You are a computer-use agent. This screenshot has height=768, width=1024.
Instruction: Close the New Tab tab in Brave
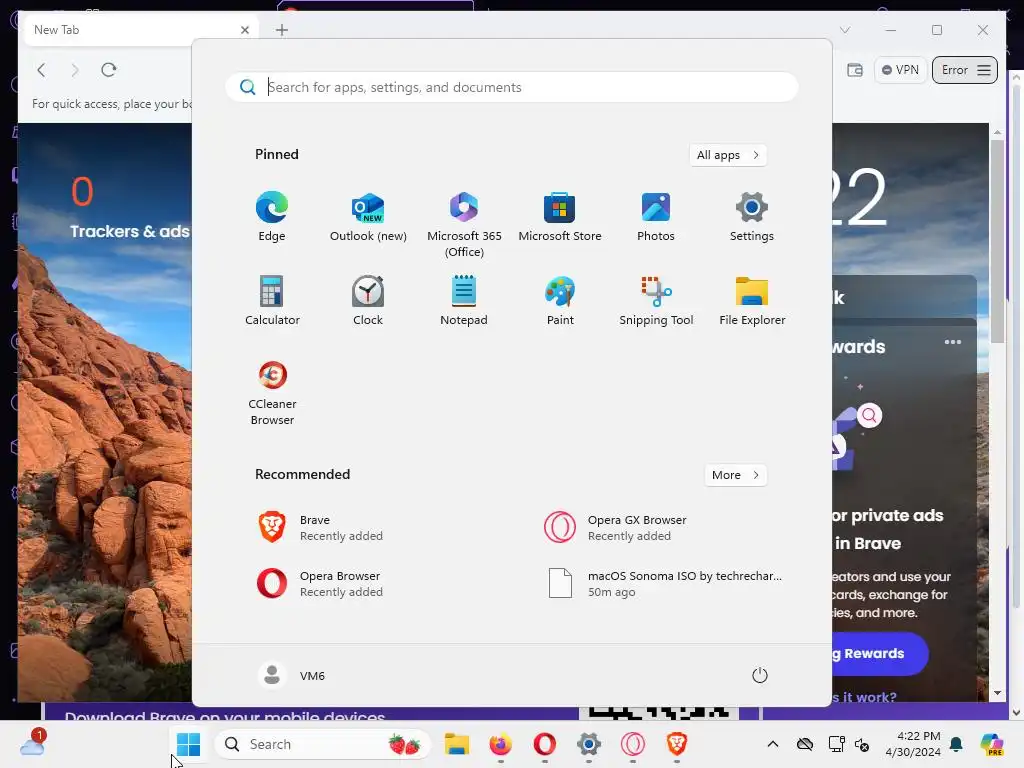(245, 30)
